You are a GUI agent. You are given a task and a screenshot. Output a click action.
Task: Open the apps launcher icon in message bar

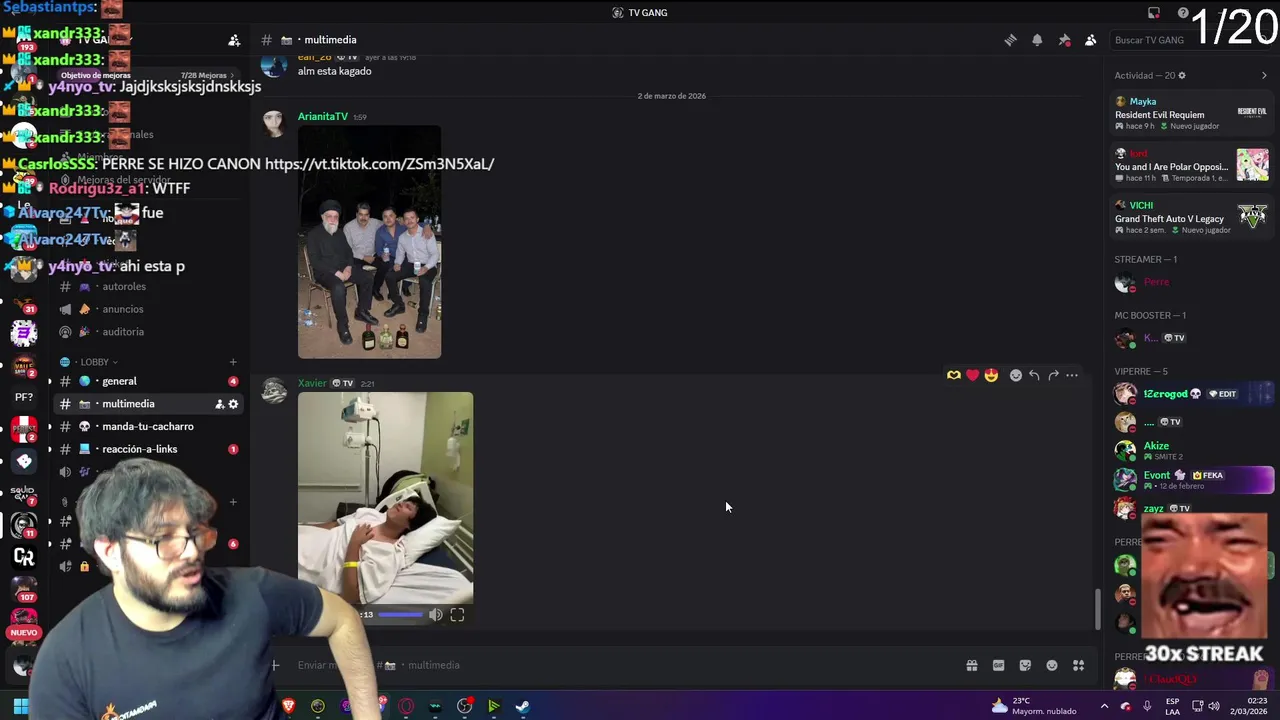point(1078,665)
